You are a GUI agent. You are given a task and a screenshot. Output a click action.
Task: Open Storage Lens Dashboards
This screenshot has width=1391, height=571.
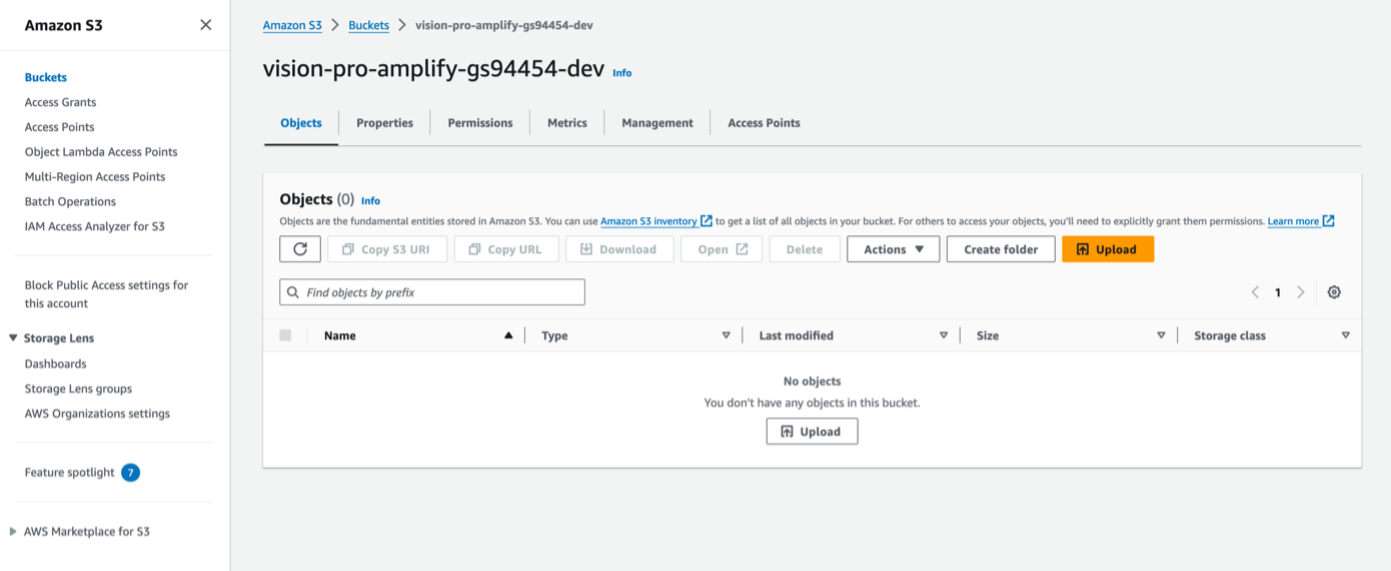coord(56,364)
